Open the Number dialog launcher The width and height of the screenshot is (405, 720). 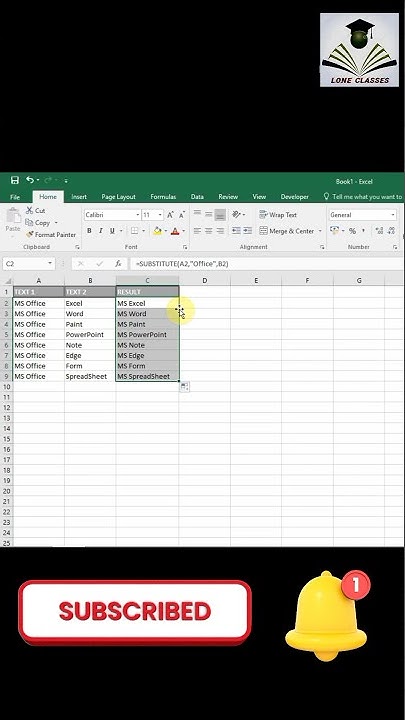tap(395, 247)
